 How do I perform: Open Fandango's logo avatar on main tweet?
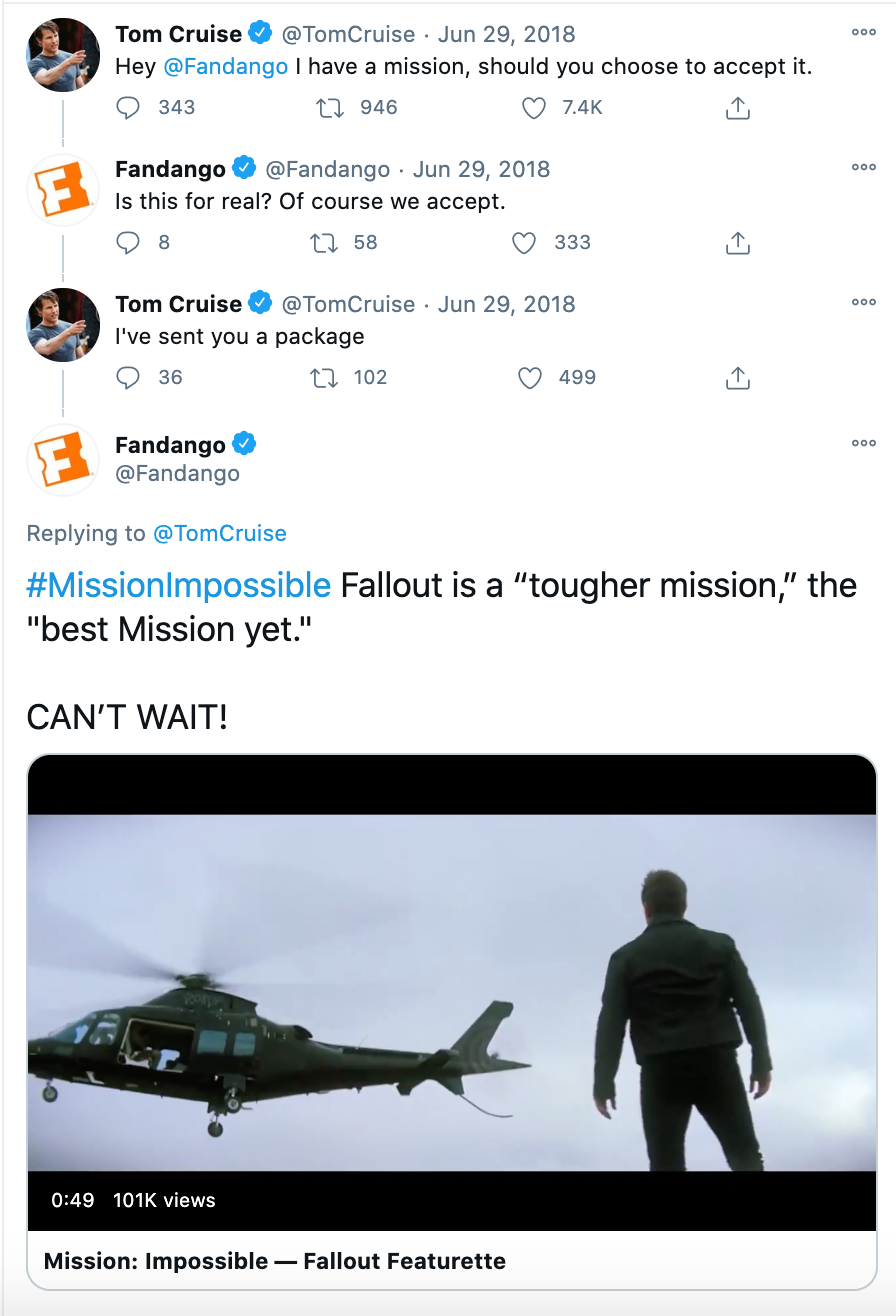coord(63,460)
